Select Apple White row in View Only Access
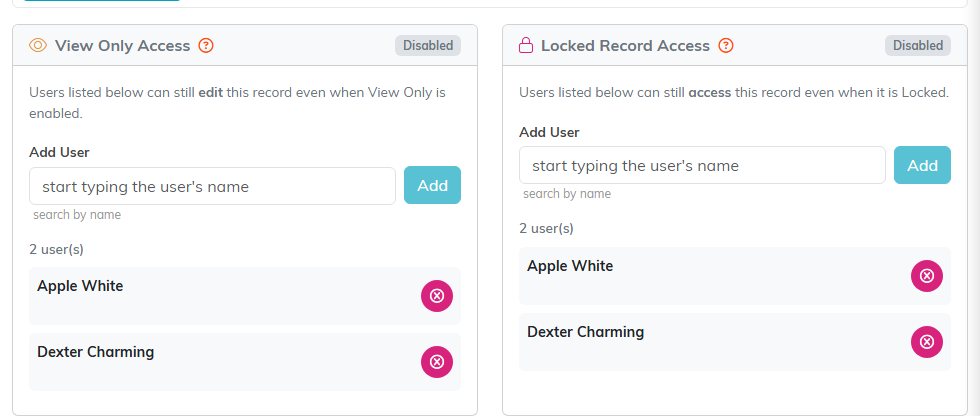This screenshot has width=980, height=416. tap(245, 296)
